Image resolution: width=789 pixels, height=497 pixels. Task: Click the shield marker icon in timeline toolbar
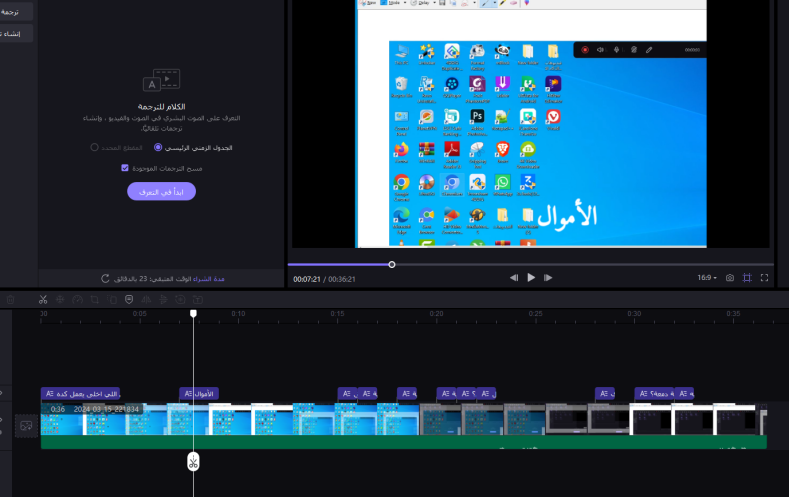[129, 300]
